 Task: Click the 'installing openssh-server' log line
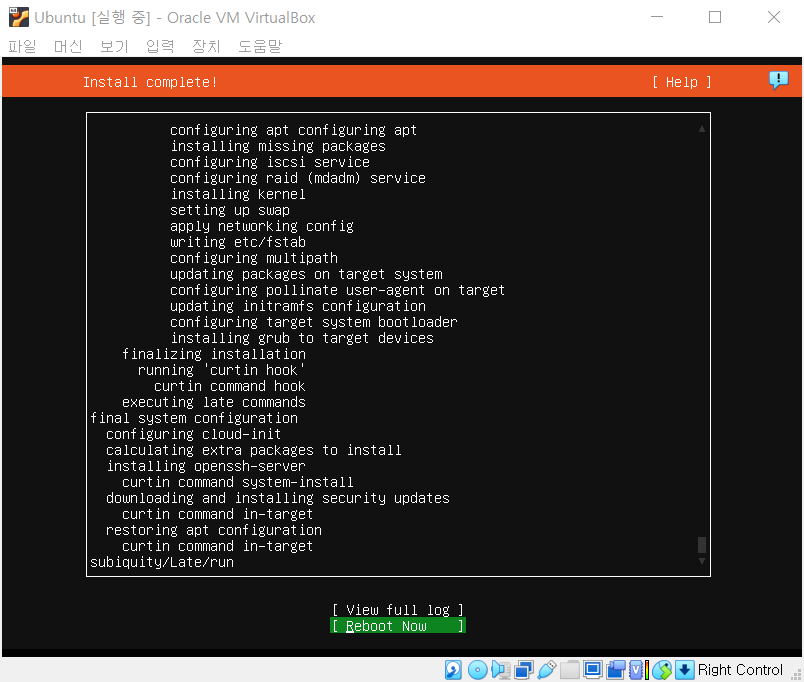[x=206, y=466]
